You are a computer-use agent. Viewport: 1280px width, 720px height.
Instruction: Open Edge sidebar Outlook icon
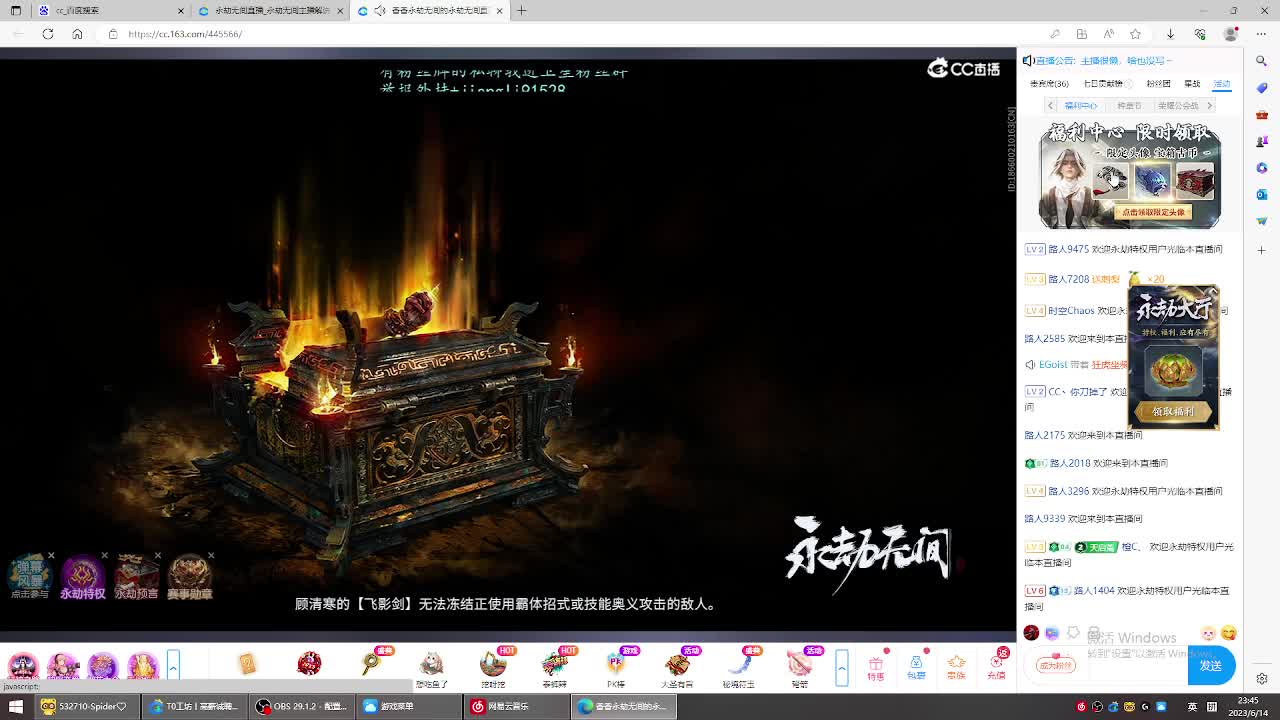click(1262, 194)
